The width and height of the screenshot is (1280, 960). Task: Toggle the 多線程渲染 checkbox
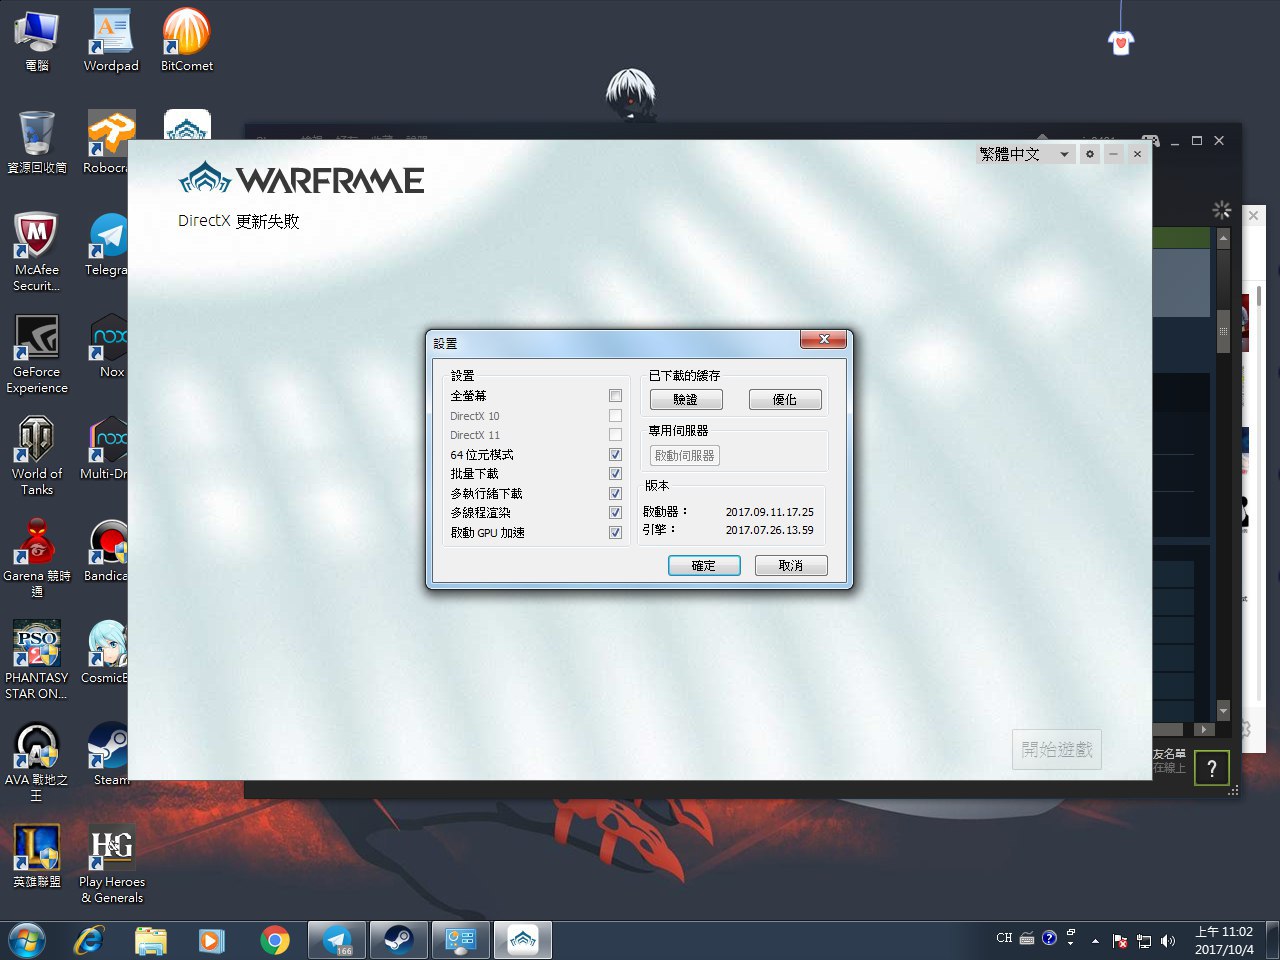[615, 513]
